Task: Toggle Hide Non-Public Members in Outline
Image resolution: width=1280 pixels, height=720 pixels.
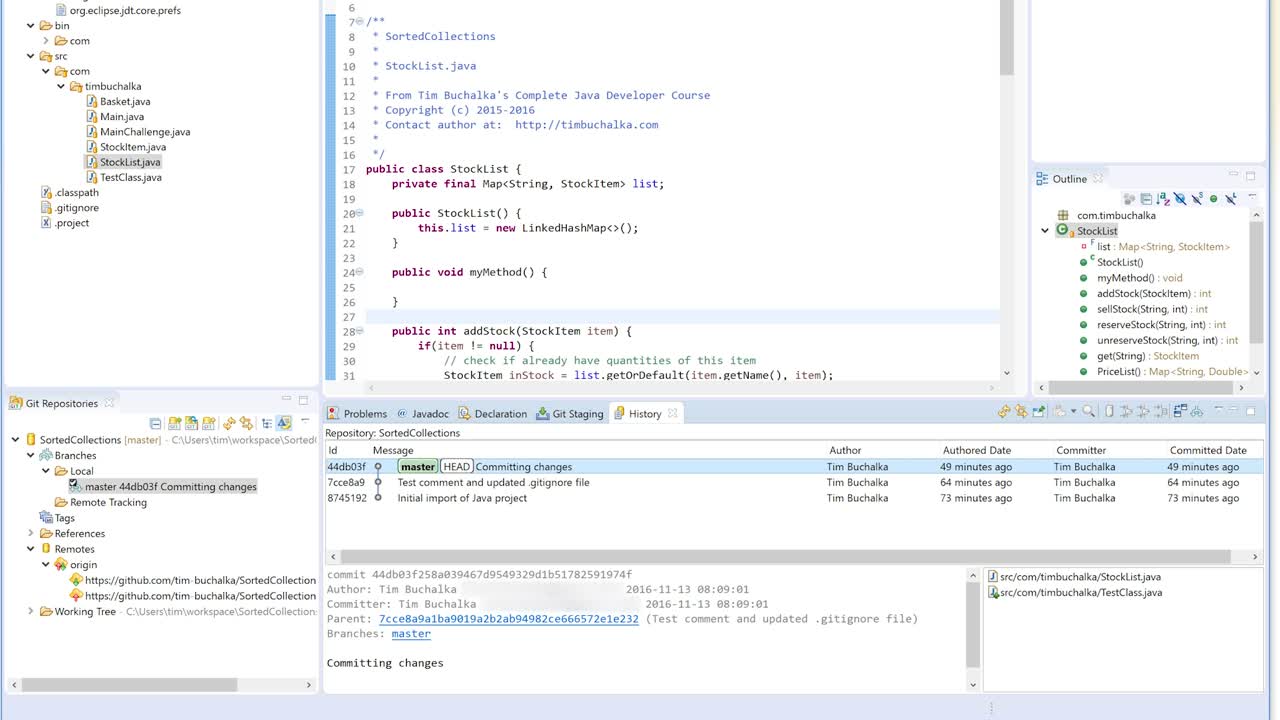Action: point(1213,199)
